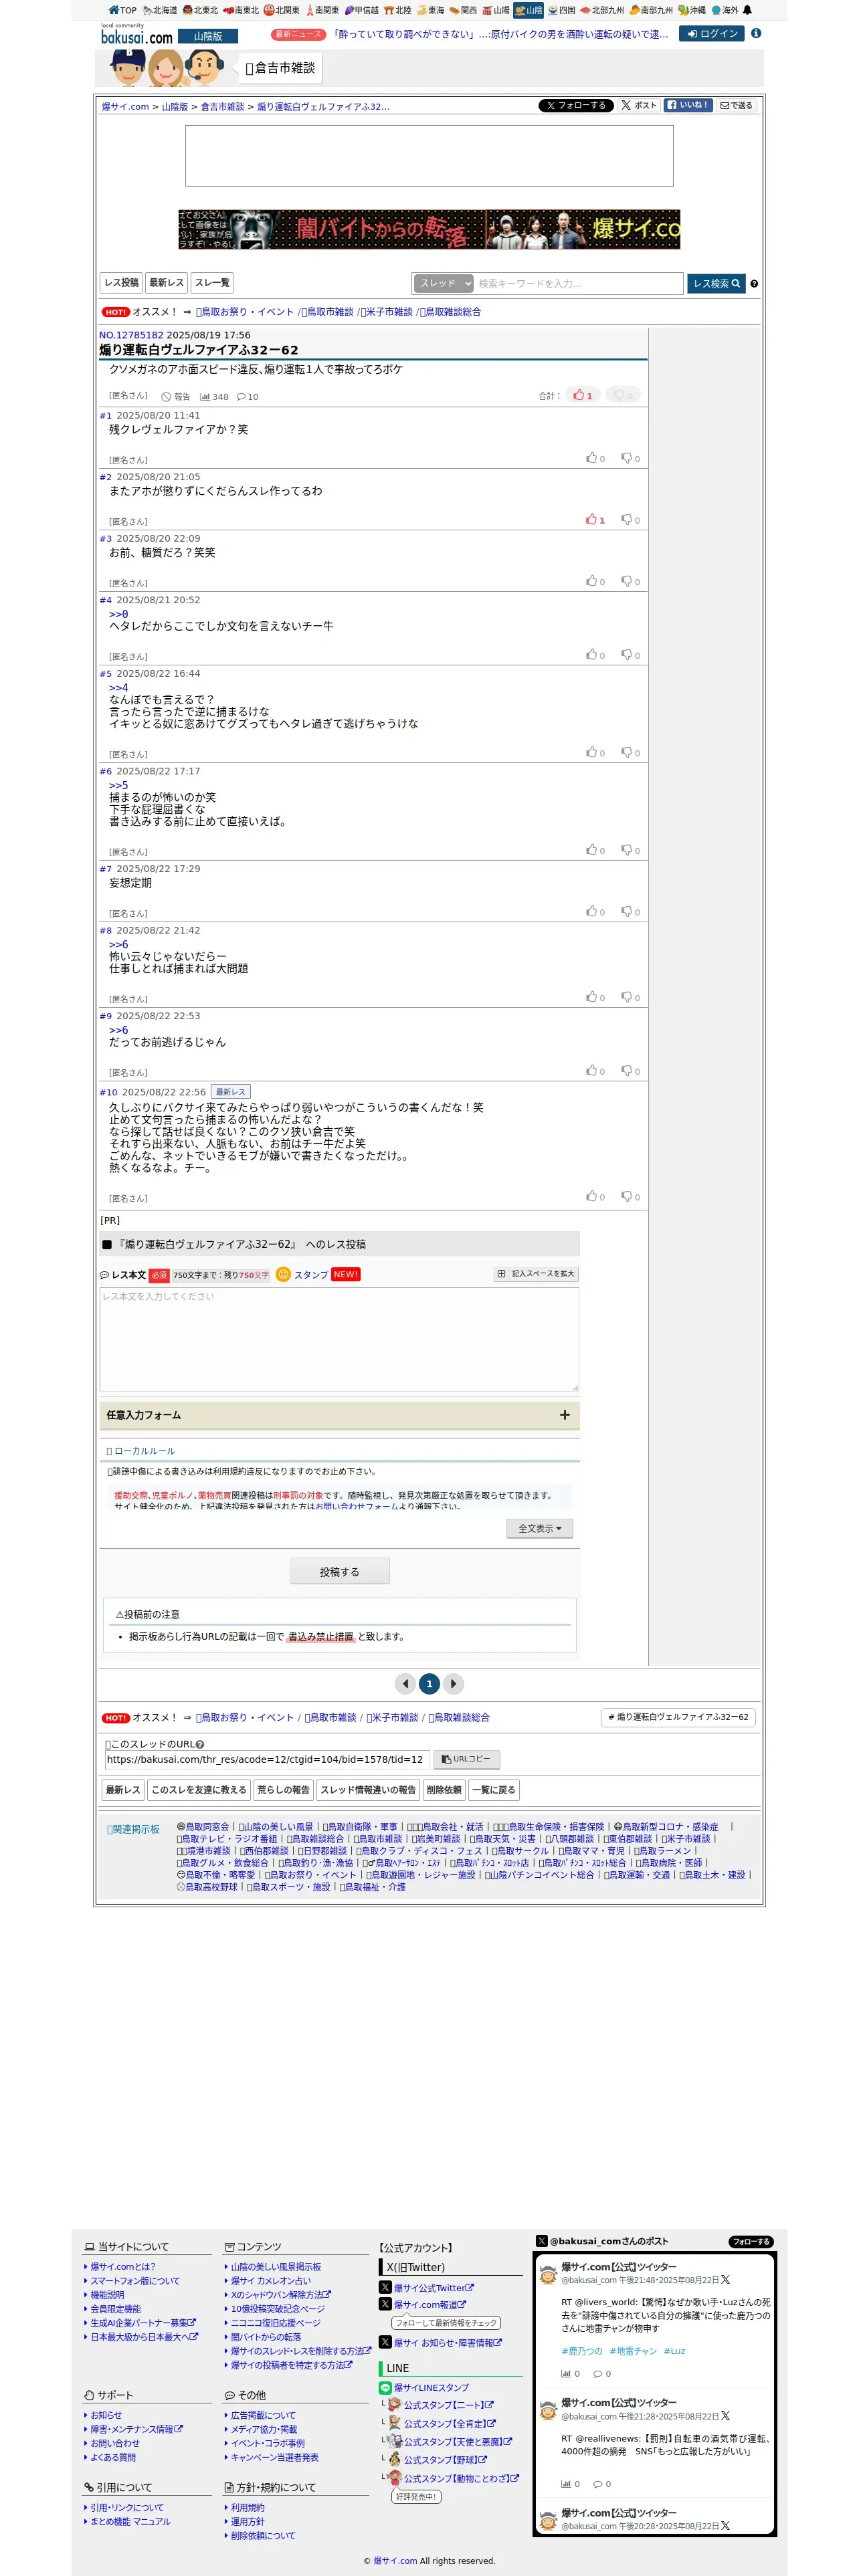Click the レス検索 search button
Screen dimensions: 859x2576
[716, 284]
